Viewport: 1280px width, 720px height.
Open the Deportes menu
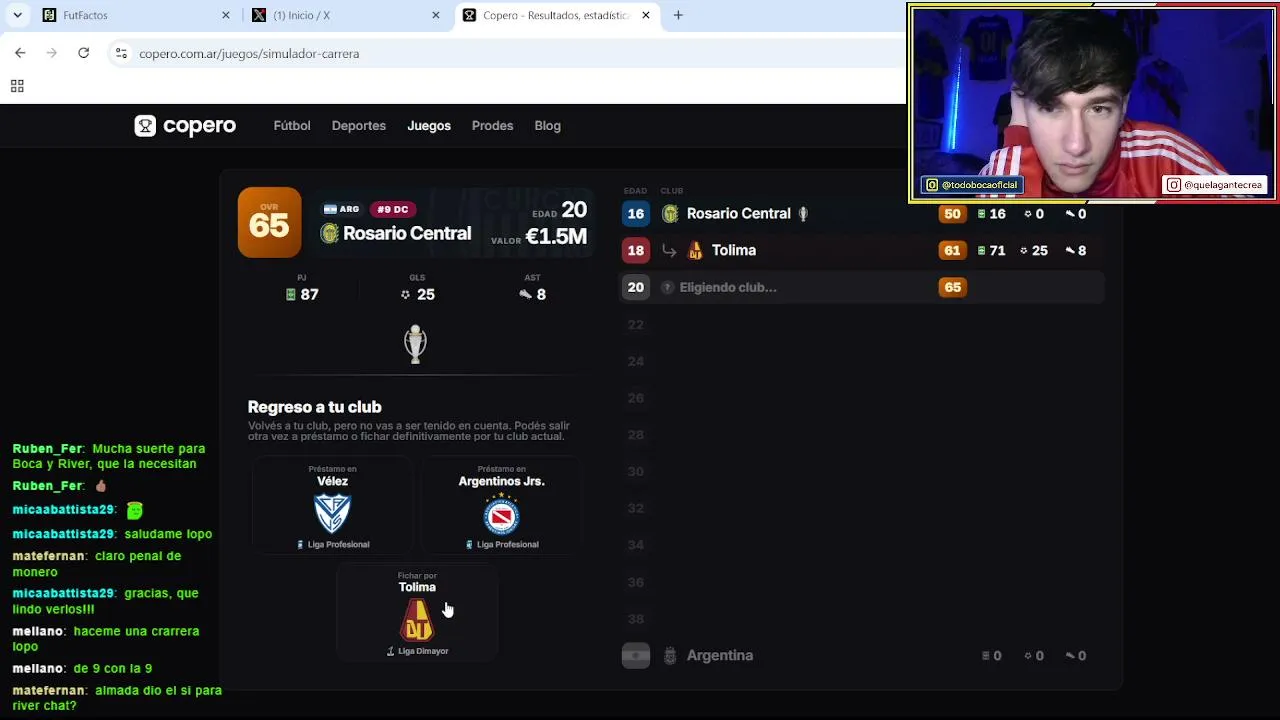point(359,126)
